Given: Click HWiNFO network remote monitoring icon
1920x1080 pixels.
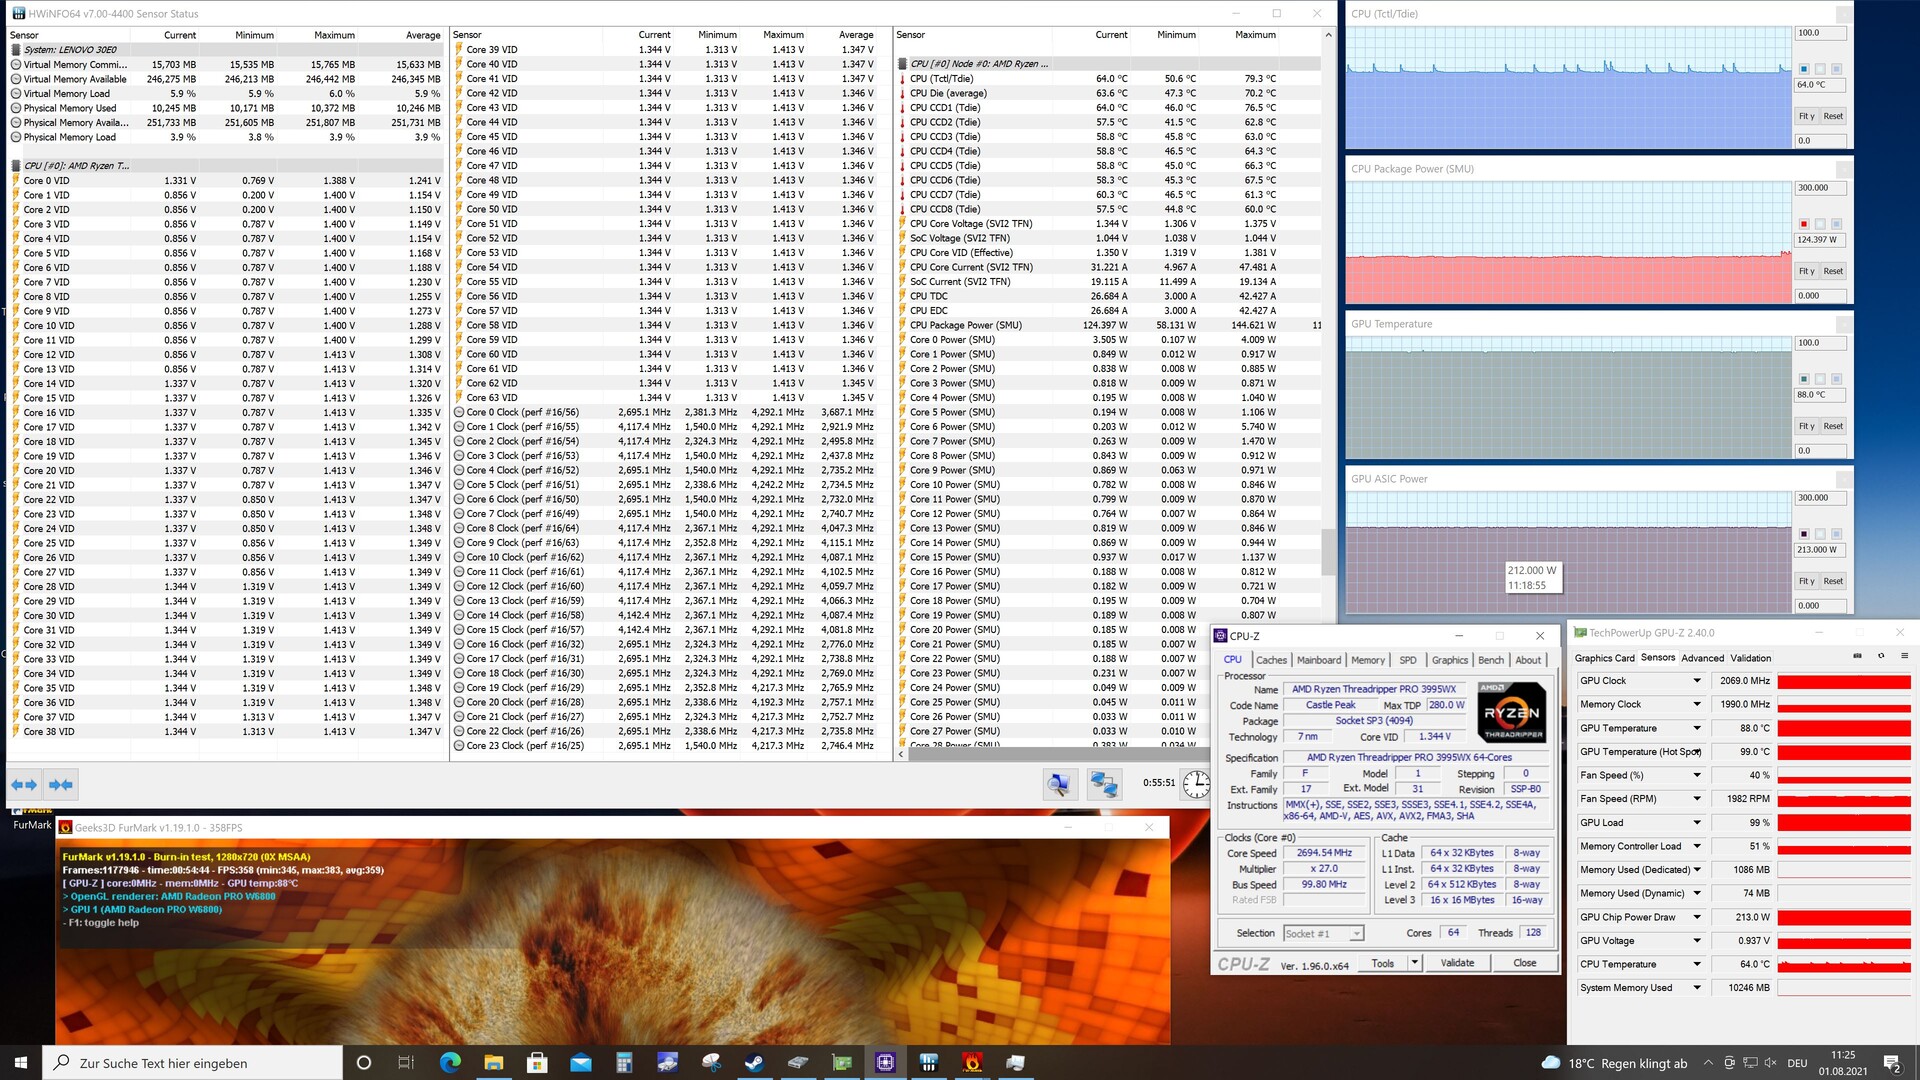Looking at the screenshot, I should [1104, 784].
